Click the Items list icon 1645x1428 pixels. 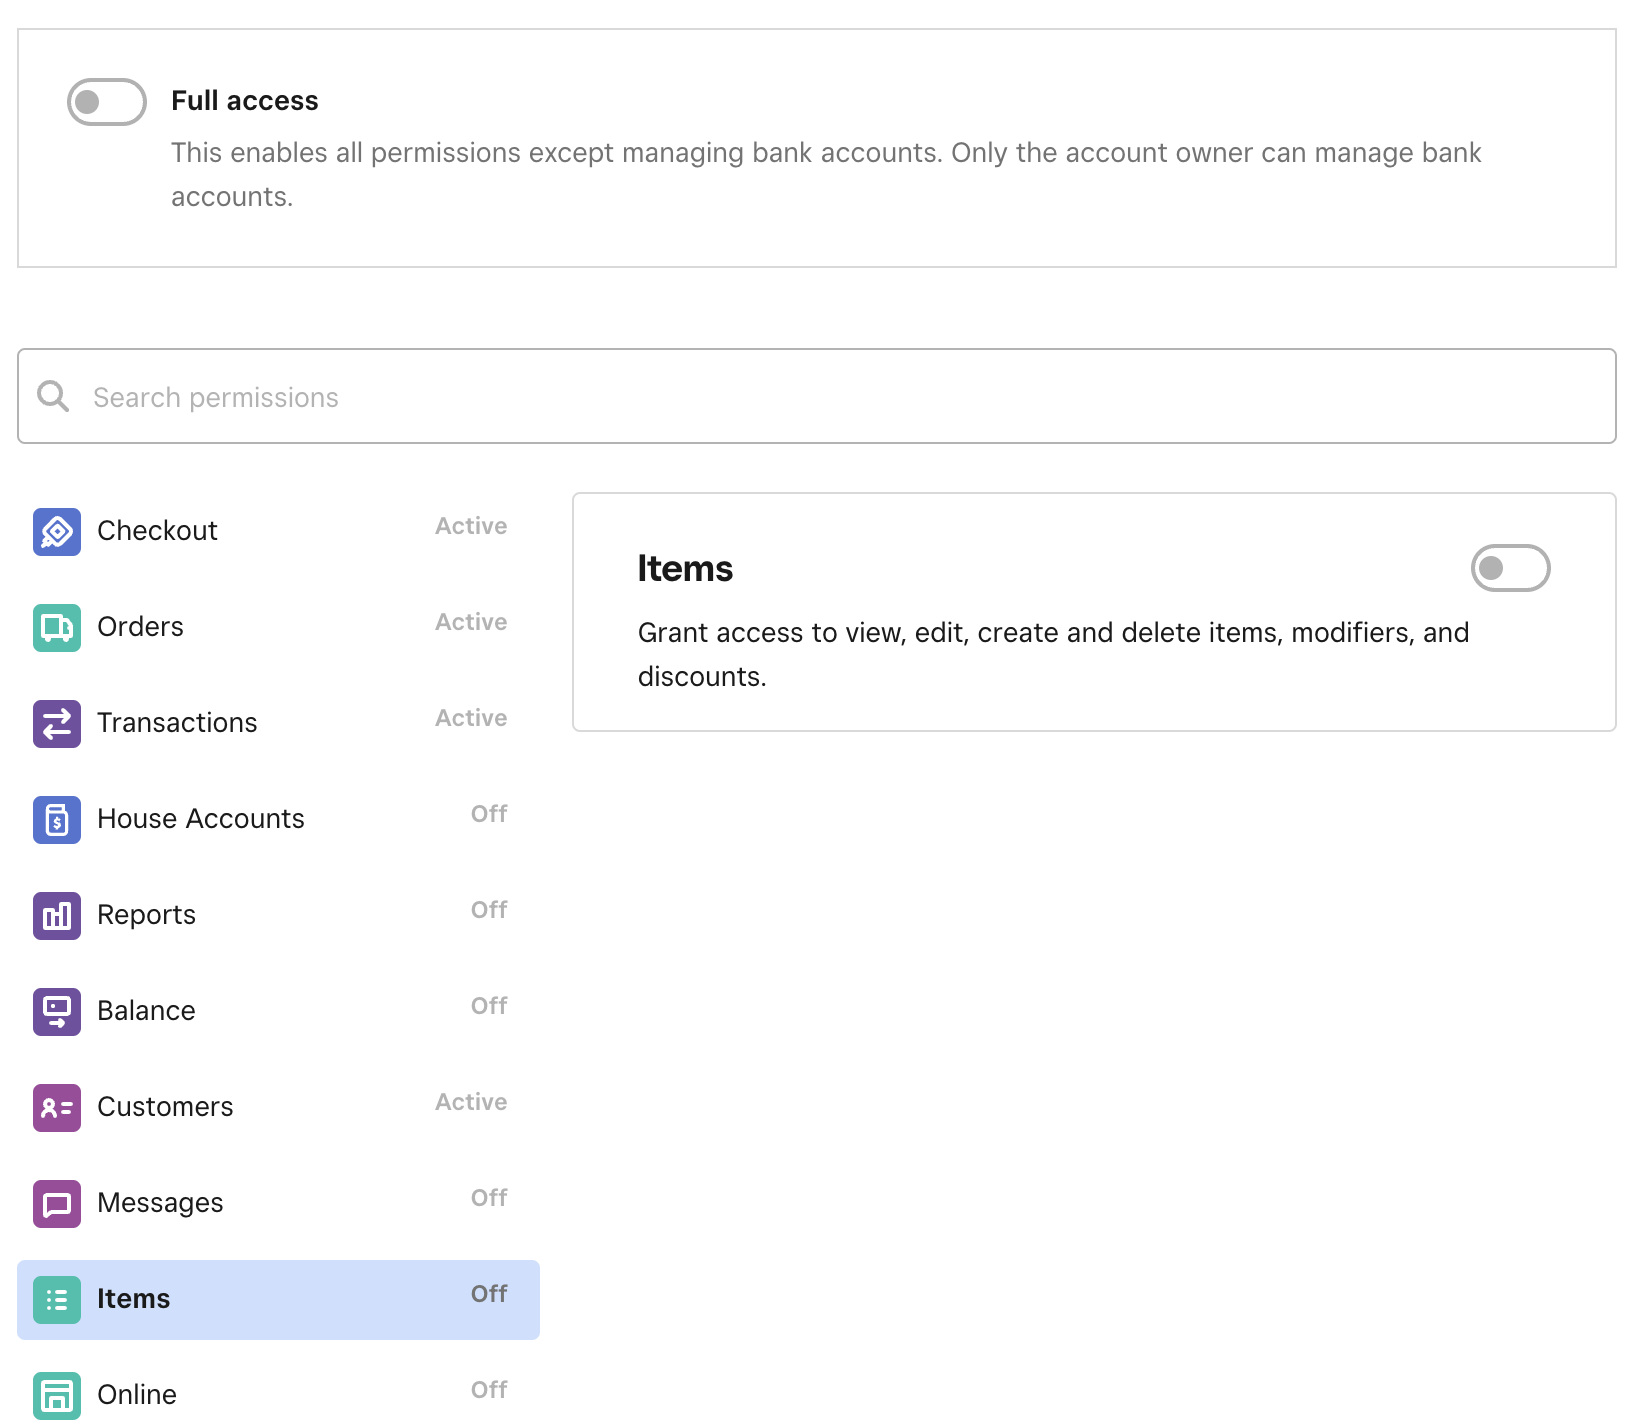tap(57, 1299)
